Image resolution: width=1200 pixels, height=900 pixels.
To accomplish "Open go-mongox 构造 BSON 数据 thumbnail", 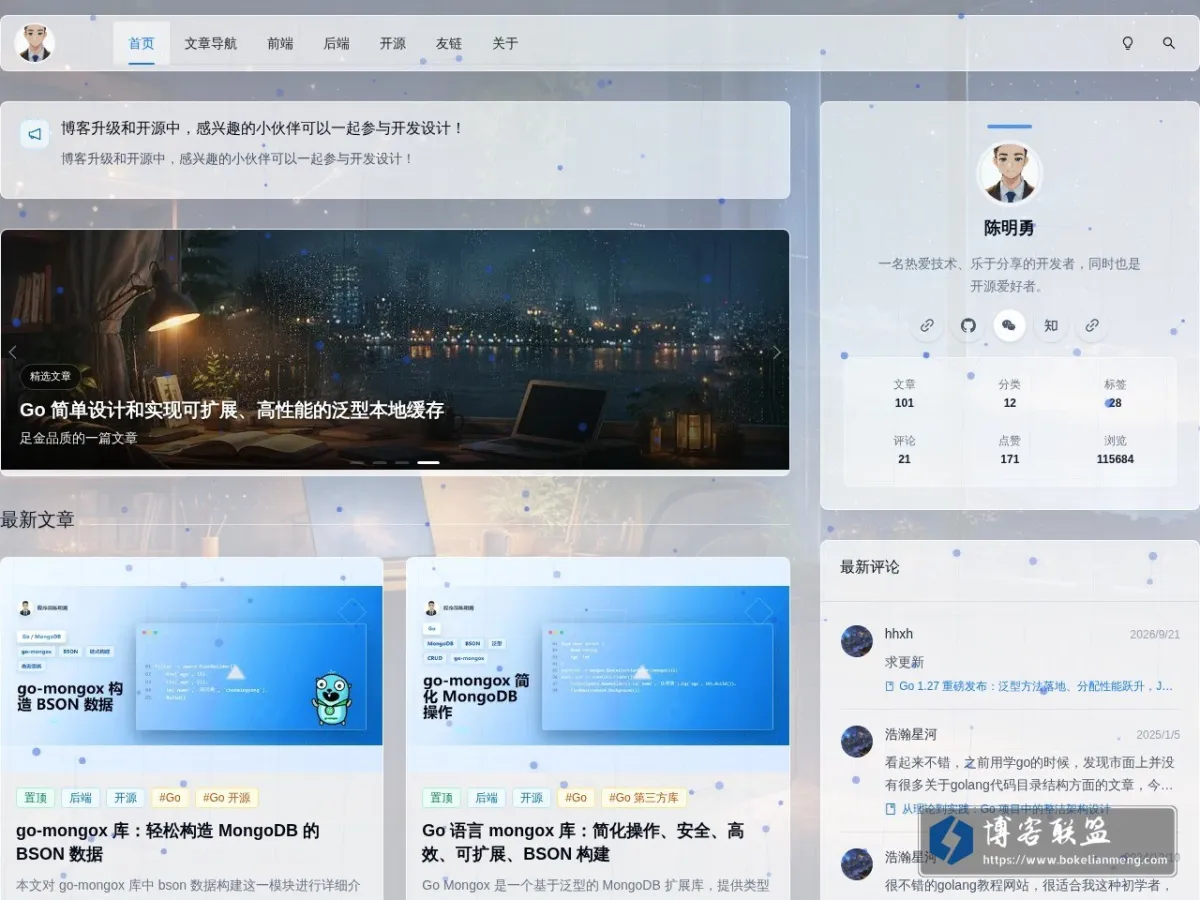I will coord(191,665).
